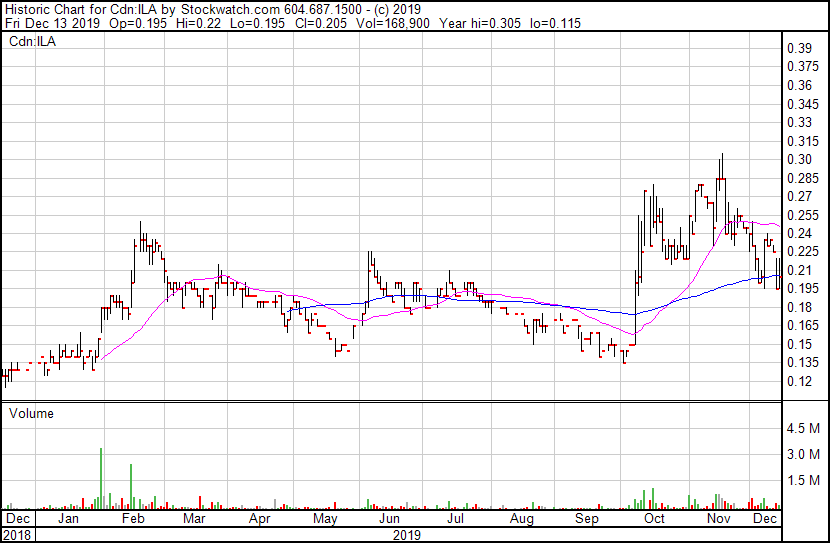Click the 0.21 price level label
This screenshot has width=830, height=543.
[x=798, y=270]
